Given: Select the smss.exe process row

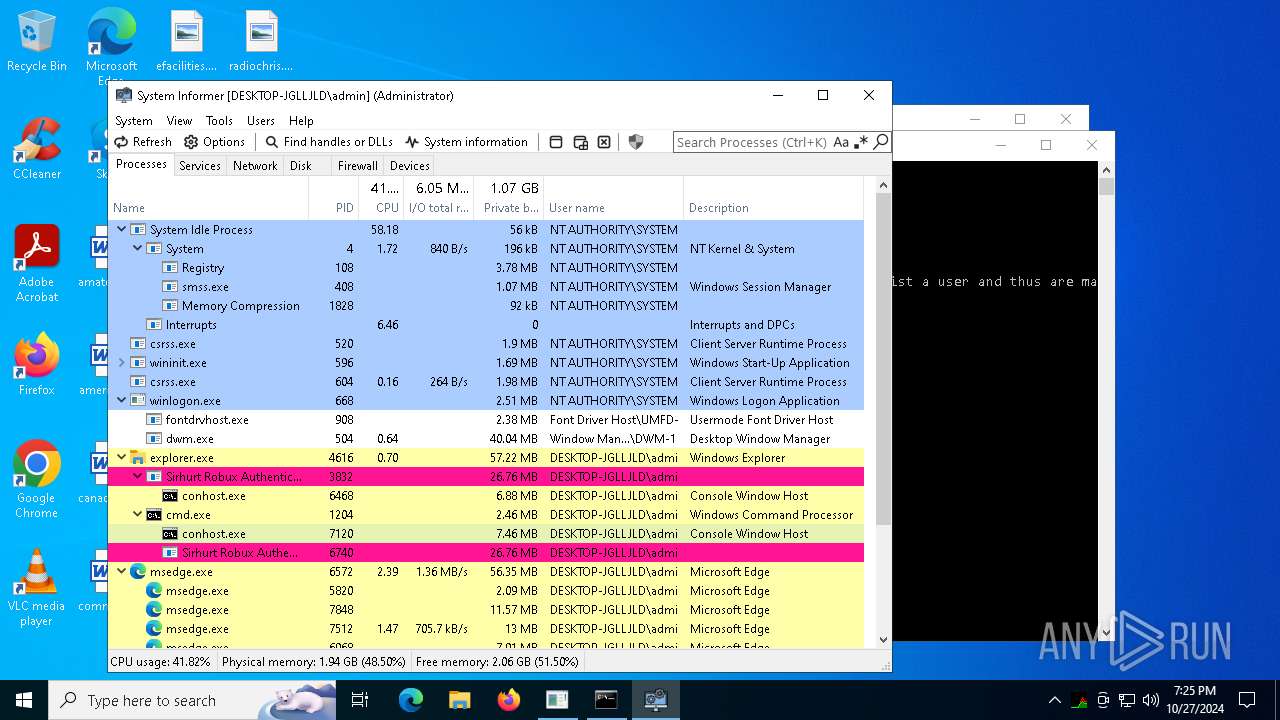Looking at the screenshot, I should tap(486, 286).
